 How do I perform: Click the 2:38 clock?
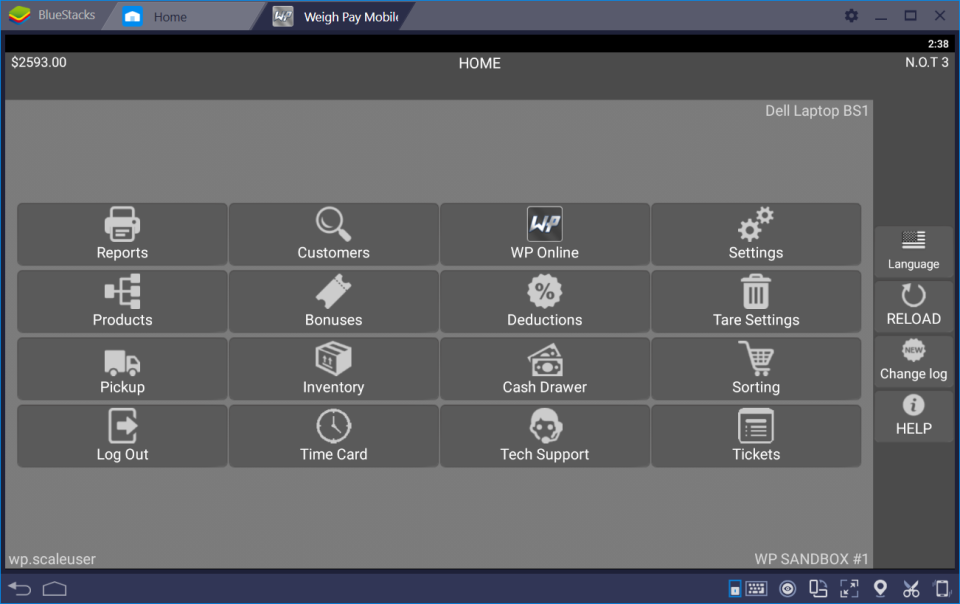point(938,44)
